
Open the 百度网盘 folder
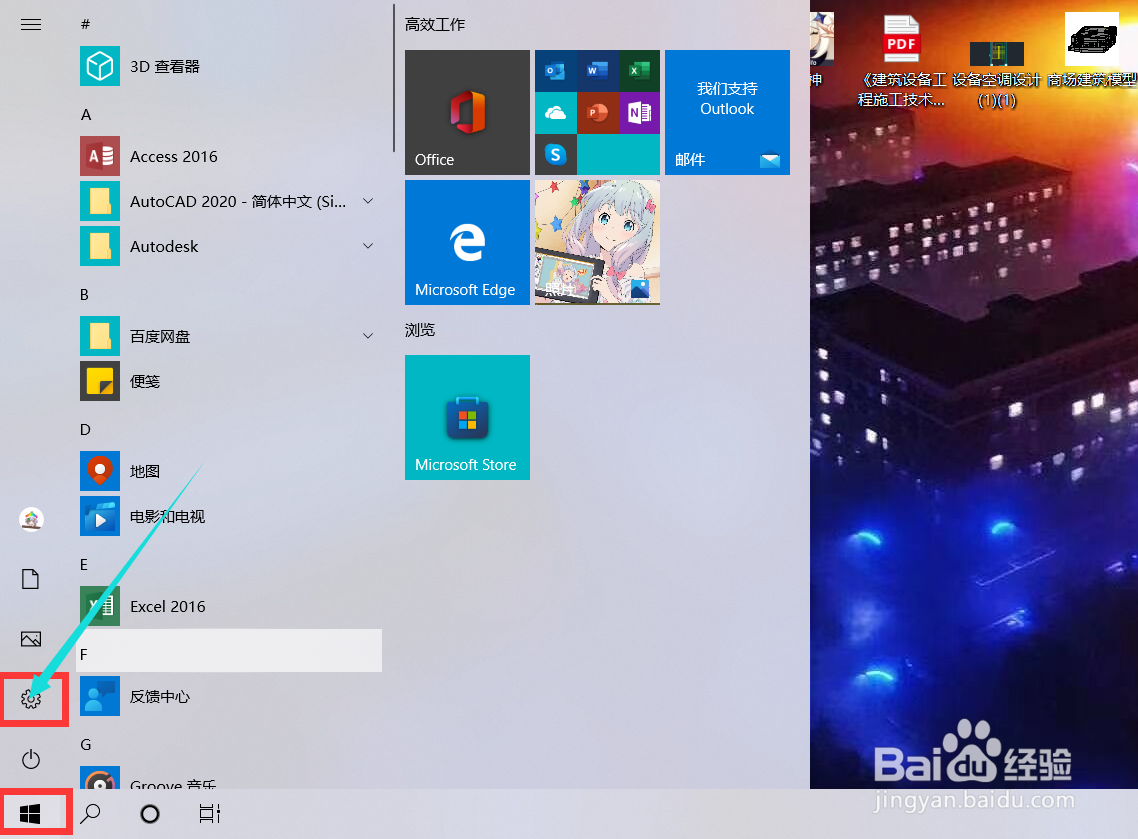pyautogui.click(x=229, y=336)
